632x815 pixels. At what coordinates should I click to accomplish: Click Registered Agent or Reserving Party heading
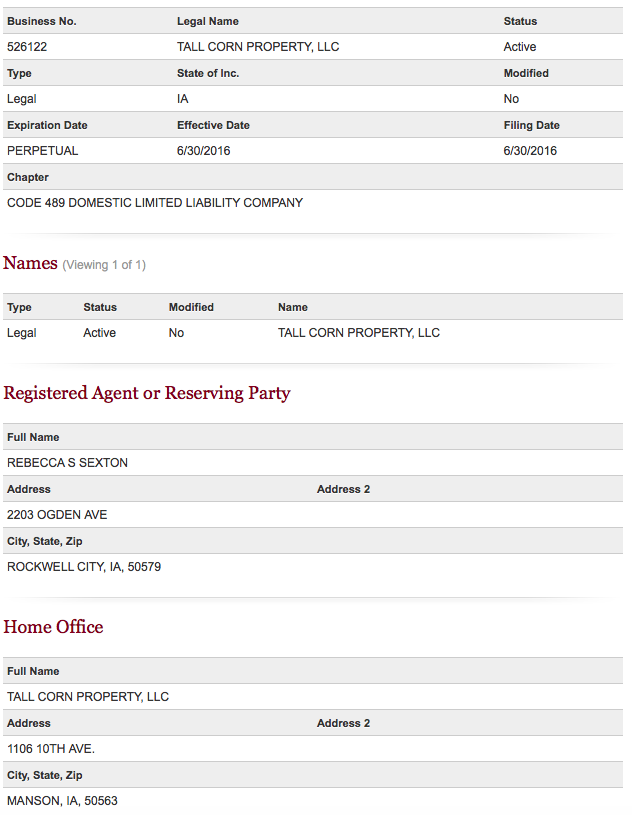click(147, 393)
